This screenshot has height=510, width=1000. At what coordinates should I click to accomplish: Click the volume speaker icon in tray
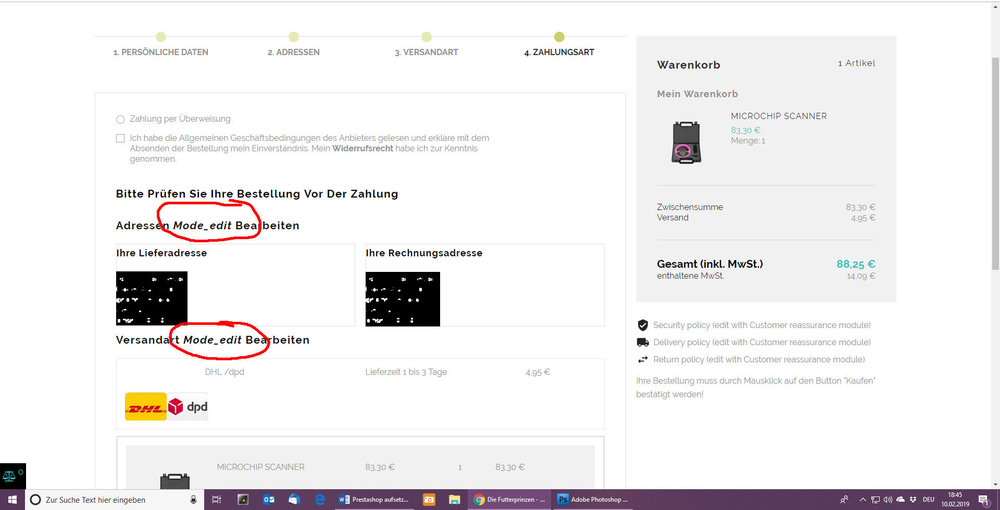(x=888, y=500)
